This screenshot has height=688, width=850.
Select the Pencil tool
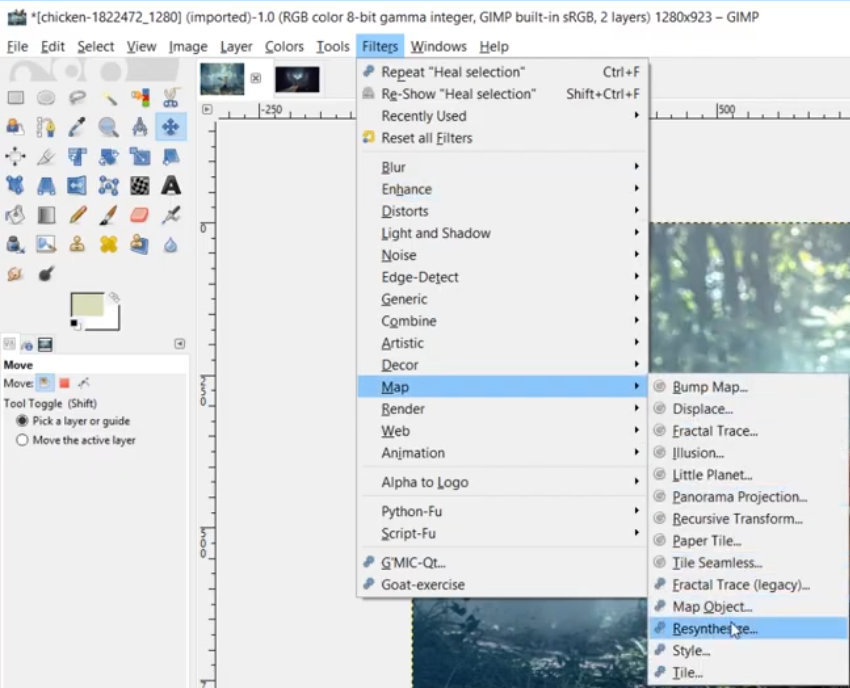tap(77, 215)
